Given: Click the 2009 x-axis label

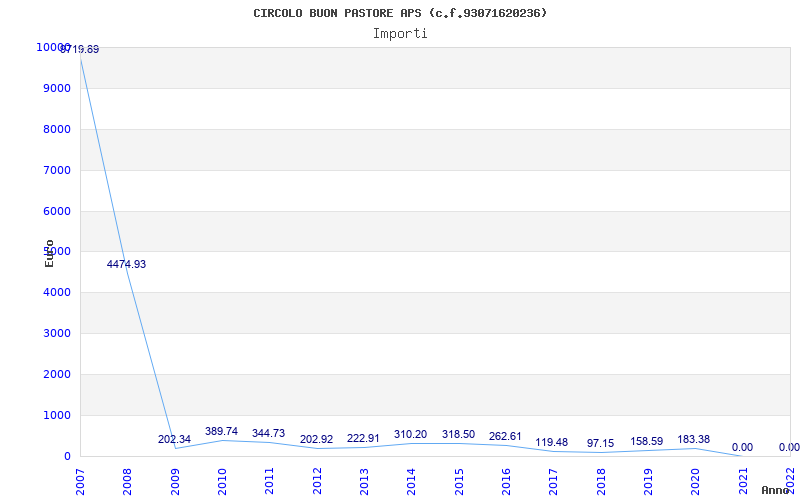Looking at the screenshot, I should tap(175, 481).
